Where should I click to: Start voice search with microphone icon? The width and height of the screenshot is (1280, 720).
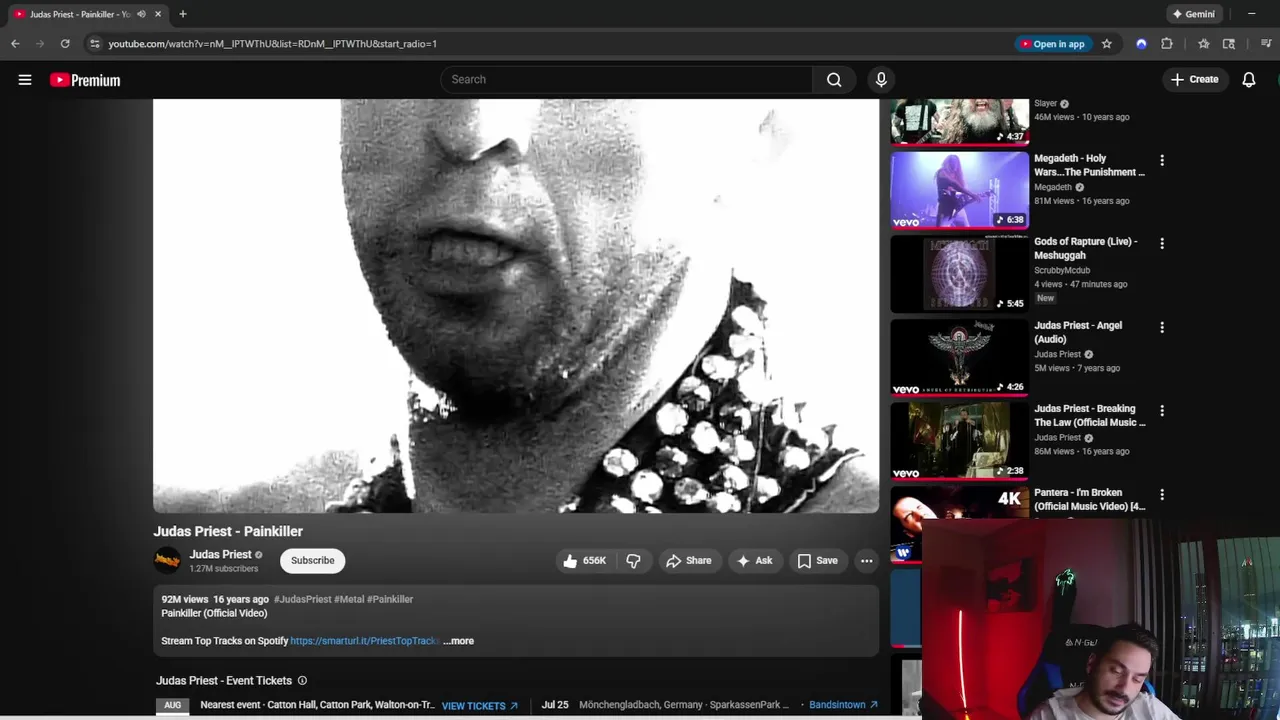pyautogui.click(x=881, y=80)
